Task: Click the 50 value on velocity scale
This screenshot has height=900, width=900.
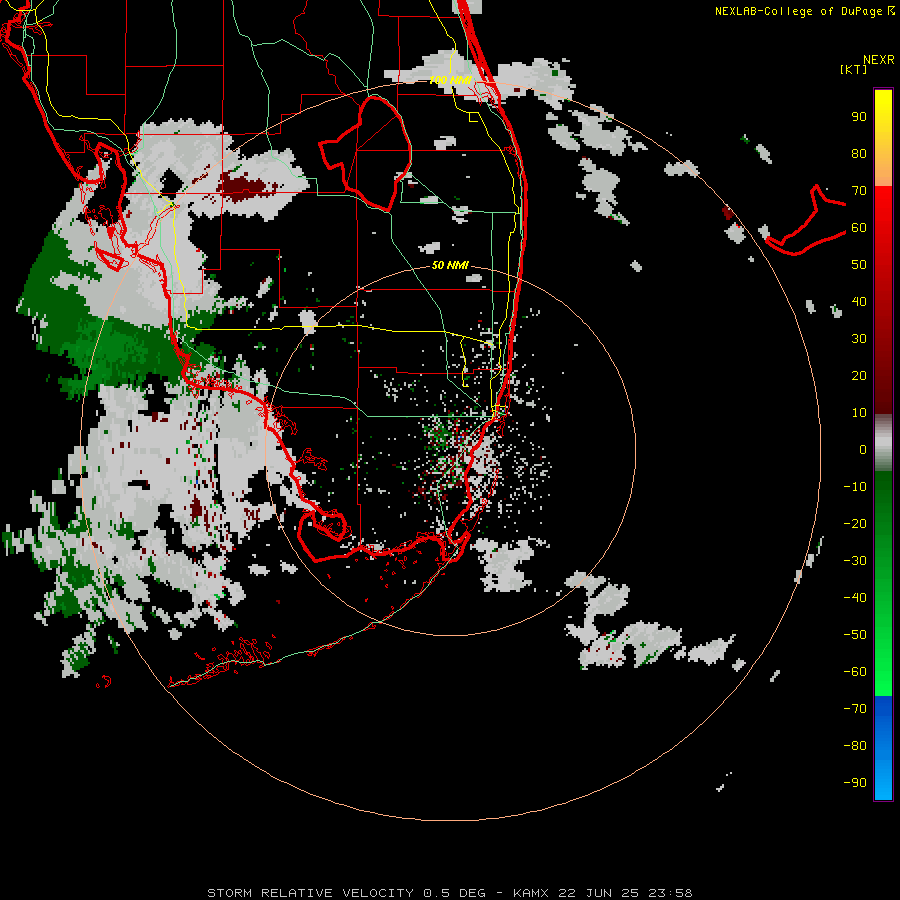Action: [x=859, y=265]
